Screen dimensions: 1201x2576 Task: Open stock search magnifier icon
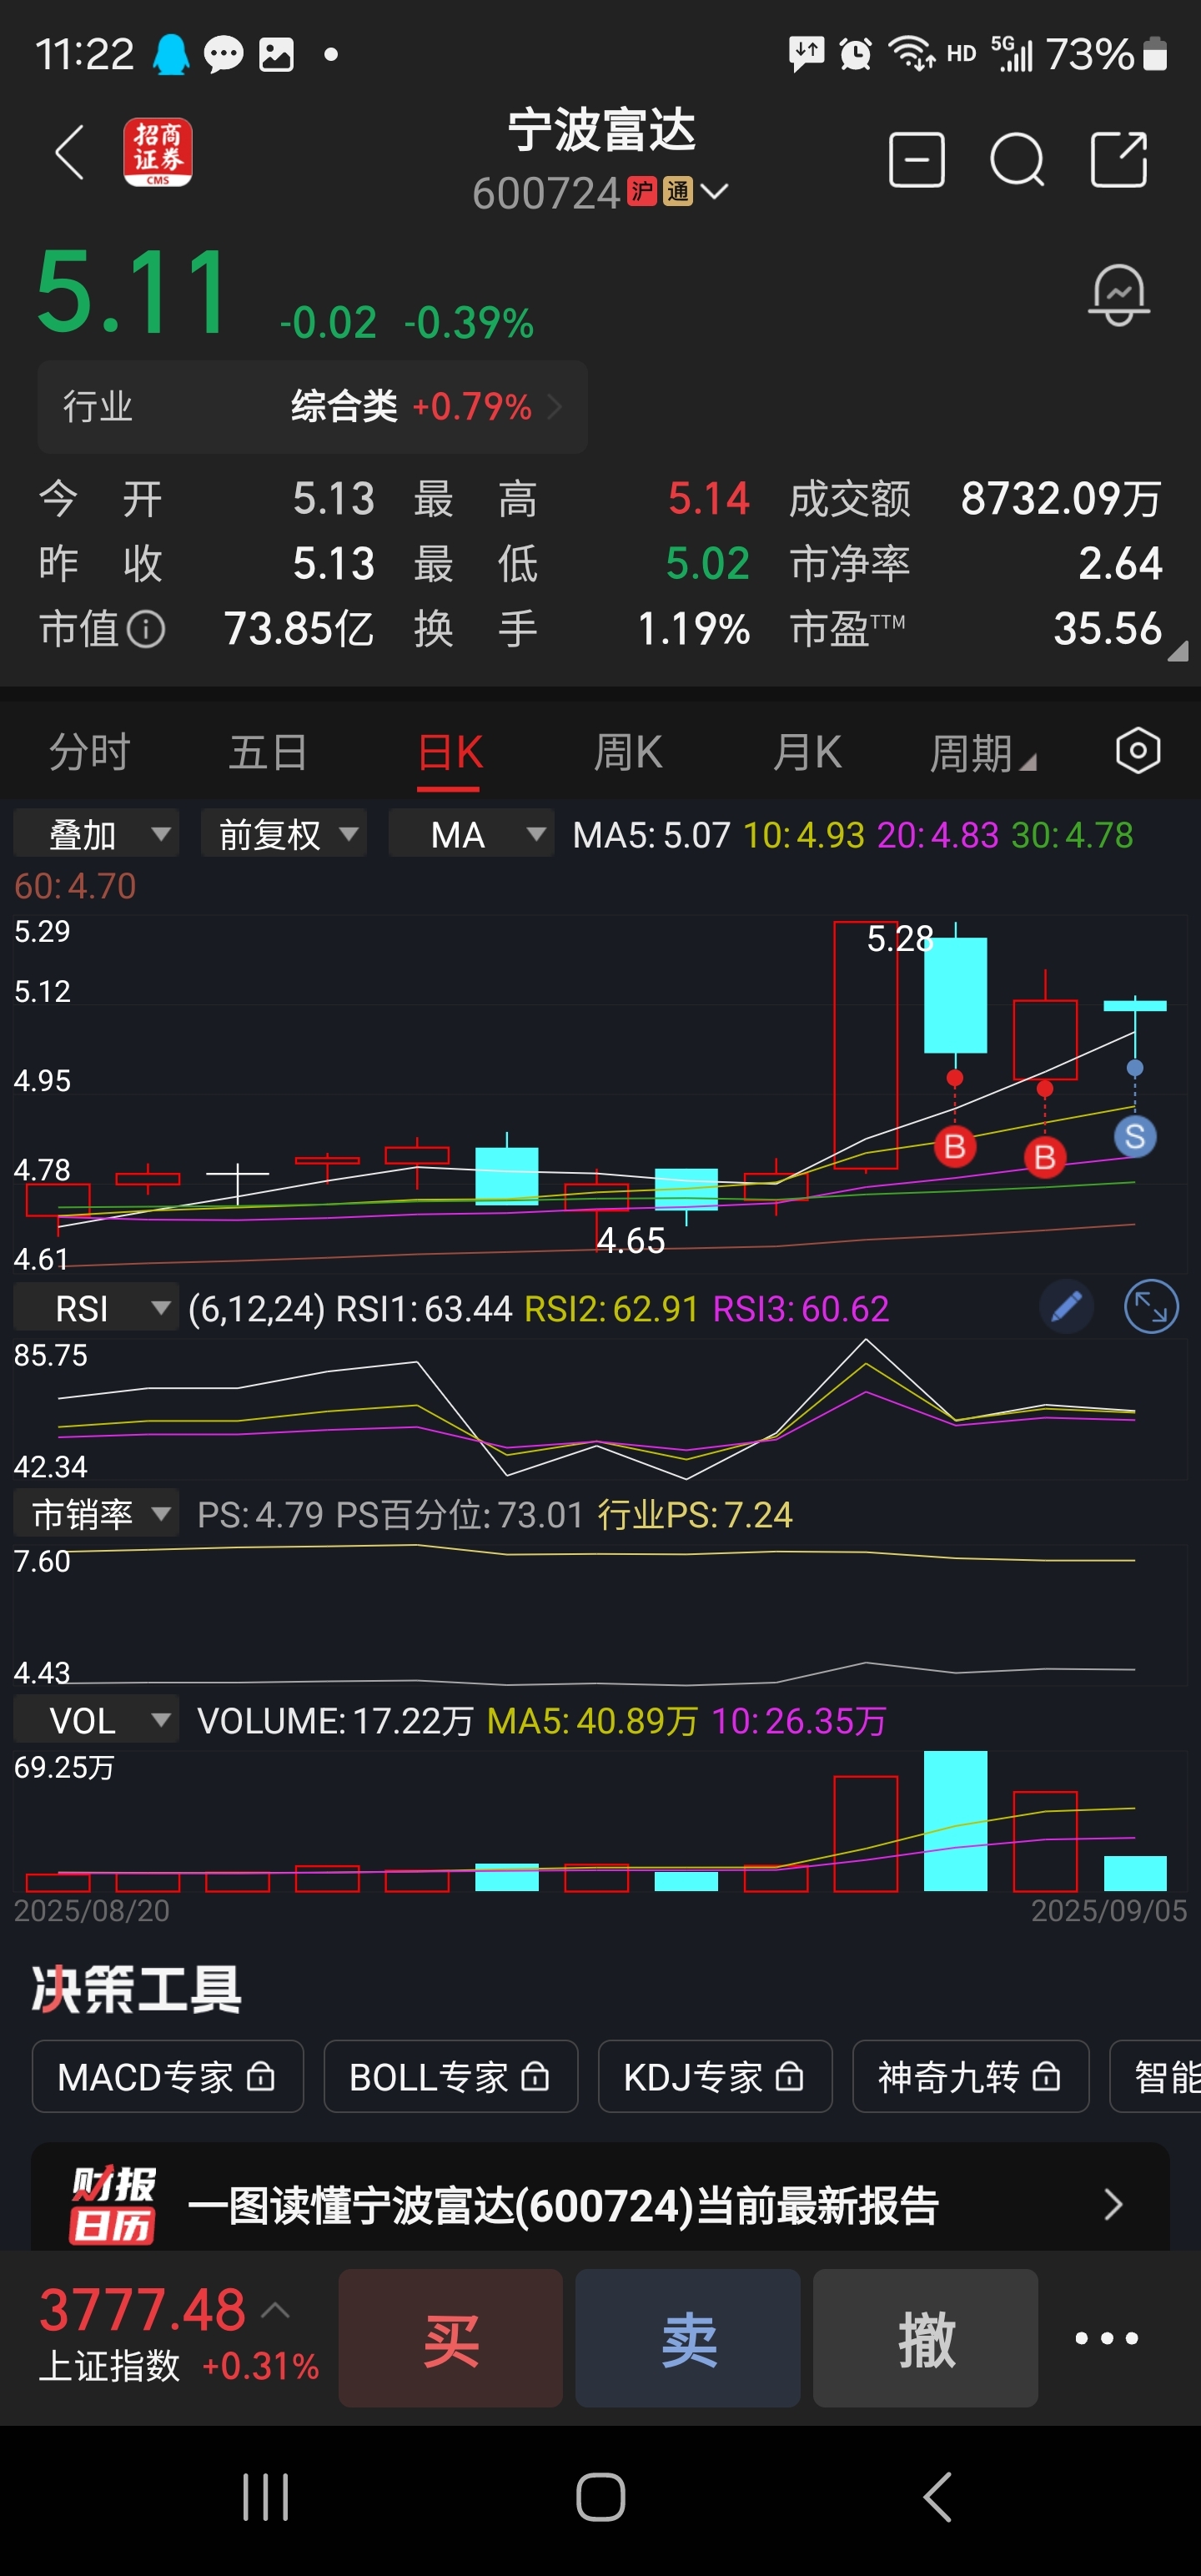(1017, 160)
